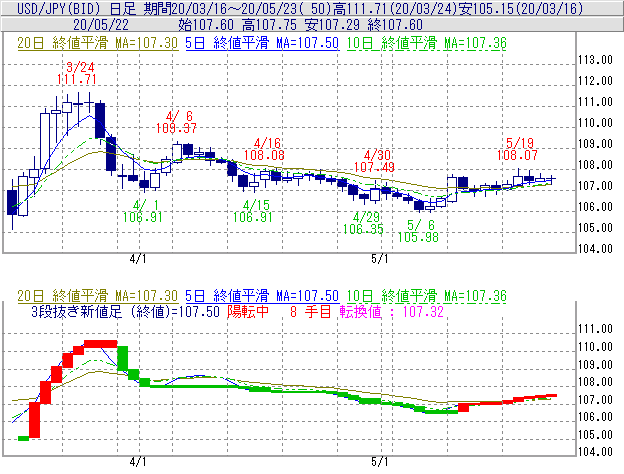Click the 5/1 date label under lower chart
This screenshot has width=624, height=474.
coord(380,462)
